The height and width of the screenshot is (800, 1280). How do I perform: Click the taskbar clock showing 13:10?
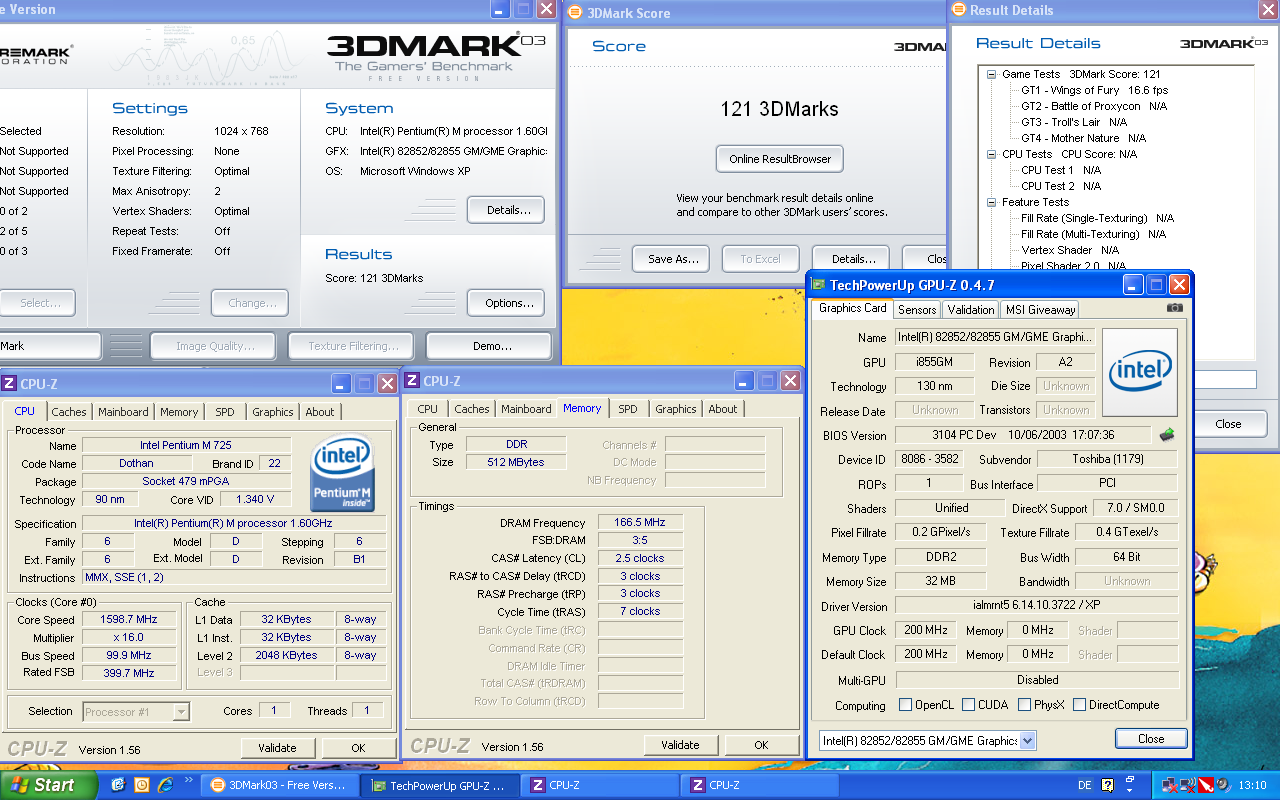pyautogui.click(x=1252, y=786)
